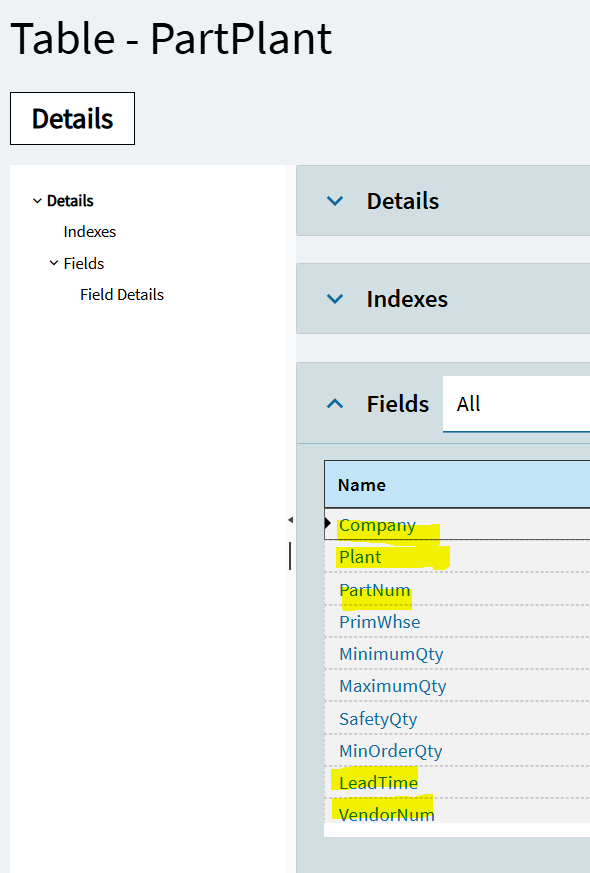590x873 pixels.
Task: Open the LeadTime field link
Action: (x=378, y=783)
